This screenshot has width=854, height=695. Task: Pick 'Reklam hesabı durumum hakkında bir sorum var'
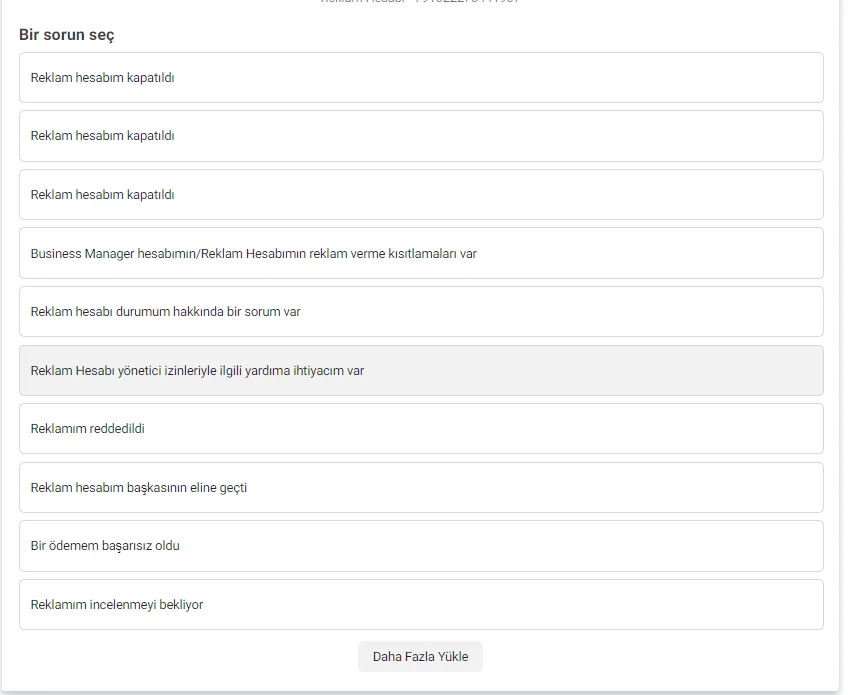click(x=420, y=312)
